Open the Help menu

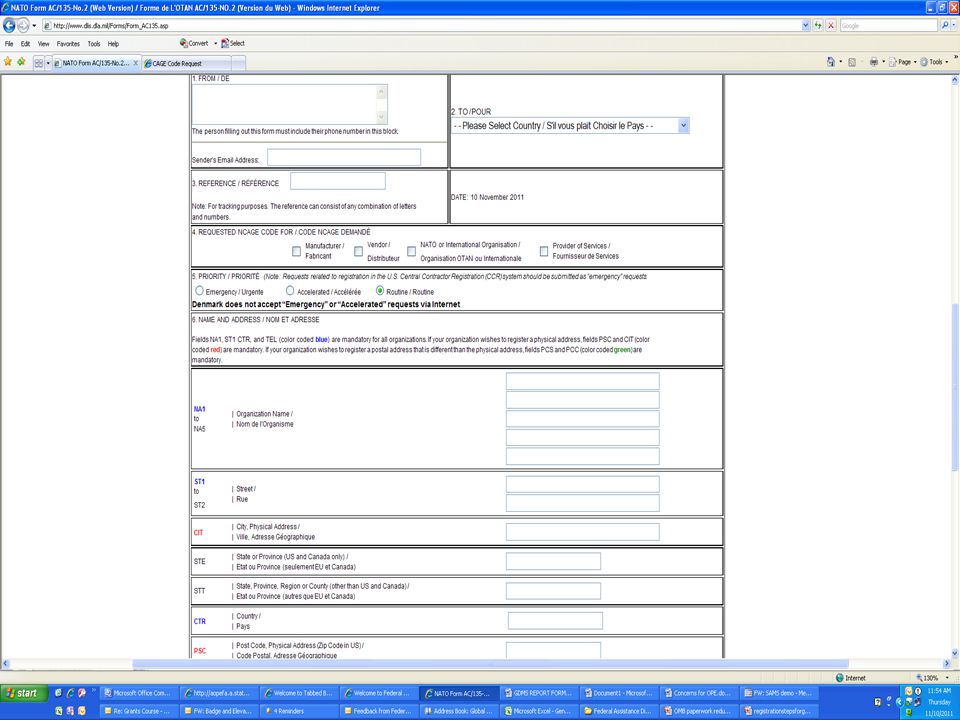(x=113, y=44)
